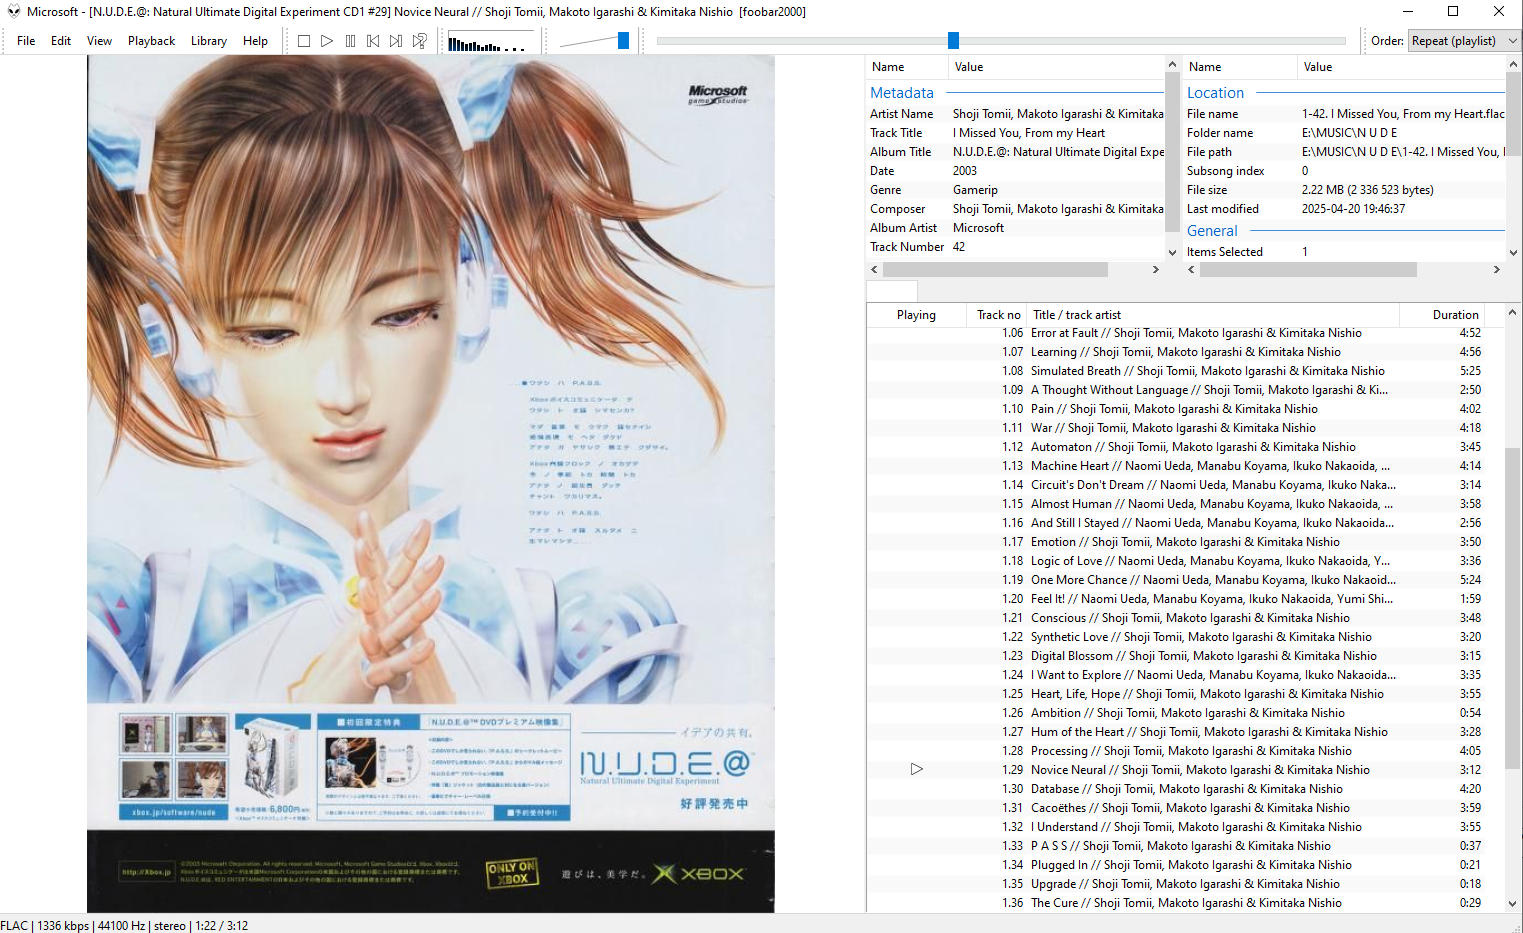The height and width of the screenshot is (933, 1523).
Task: Click the Date value 2003
Action: click(x=965, y=171)
